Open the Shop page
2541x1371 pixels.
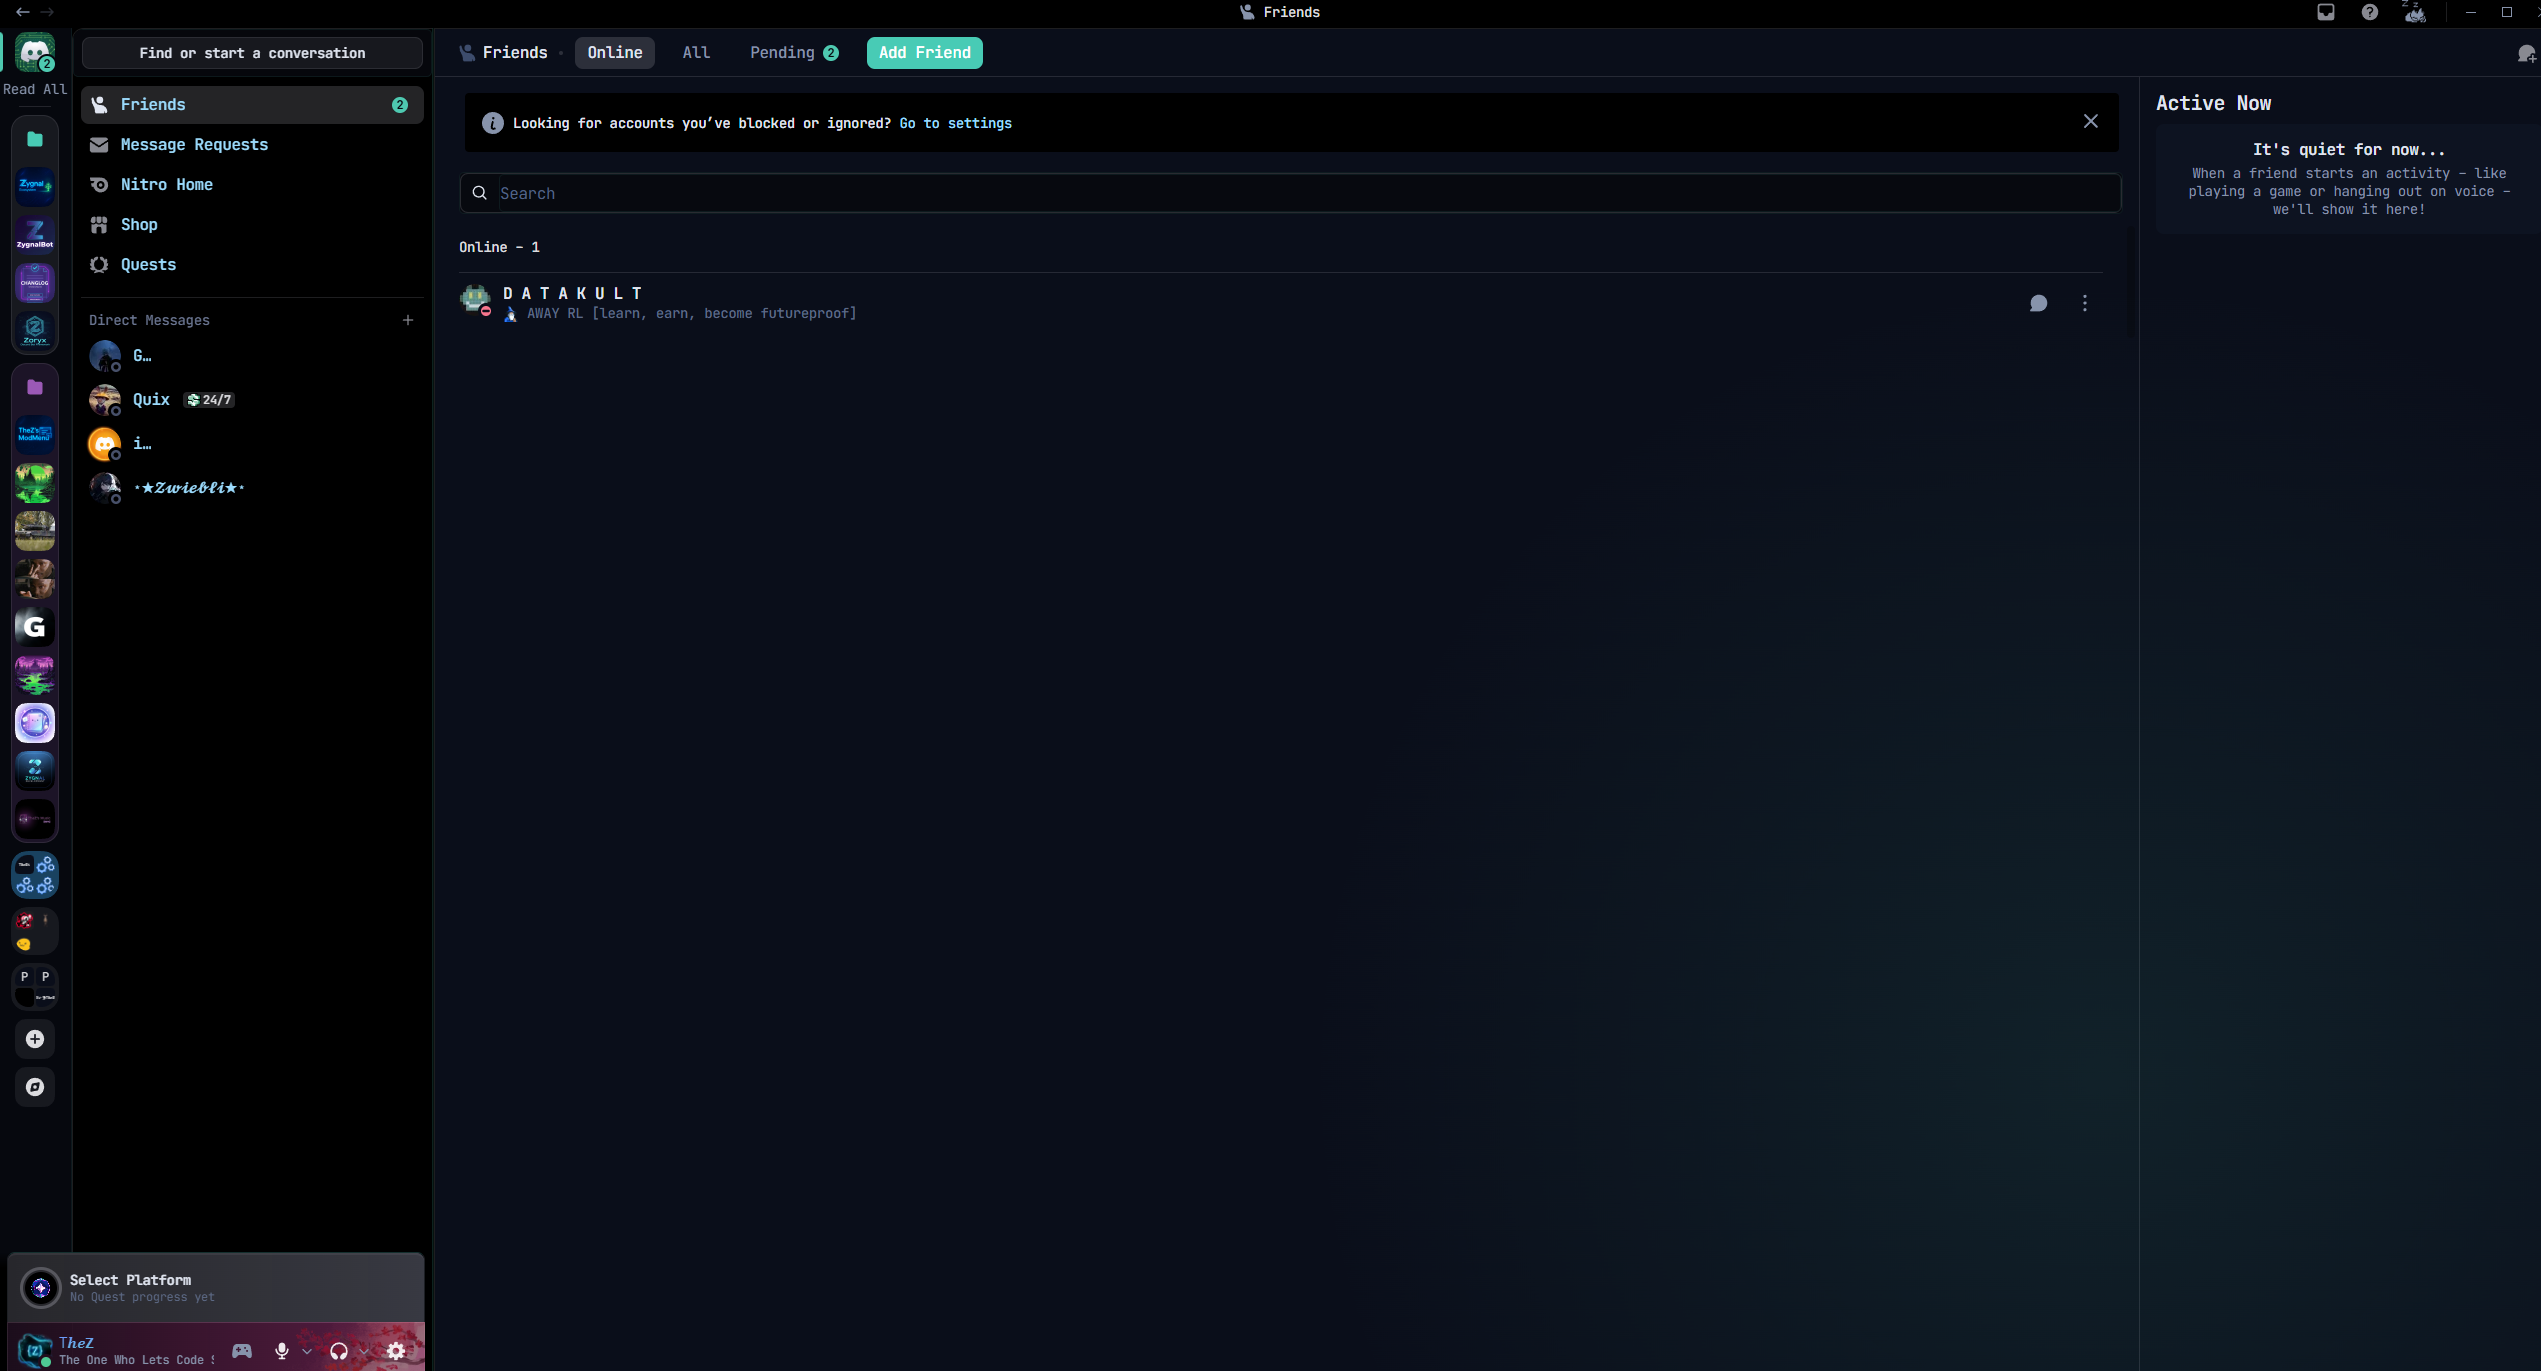pyautogui.click(x=252, y=225)
